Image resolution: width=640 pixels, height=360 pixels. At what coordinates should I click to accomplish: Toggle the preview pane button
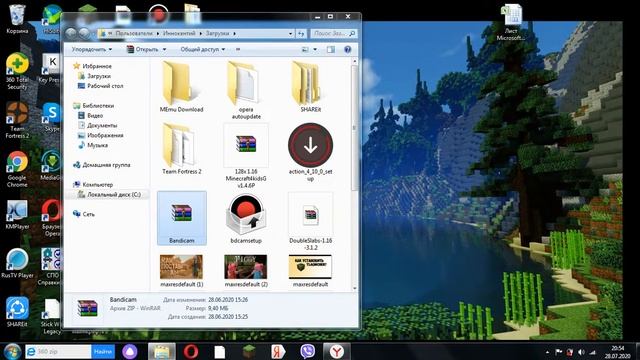331,49
